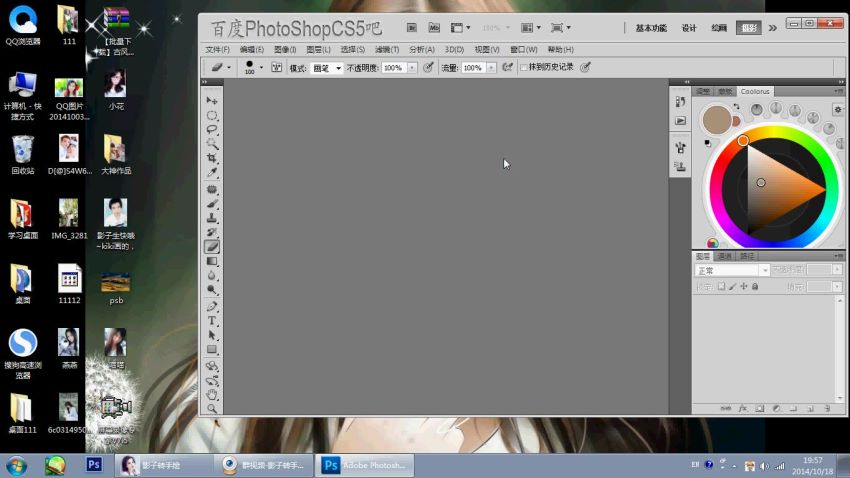The width and height of the screenshot is (850, 478).
Task: Select the Elliptical Marquee tool
Action: tap(212, 115)
